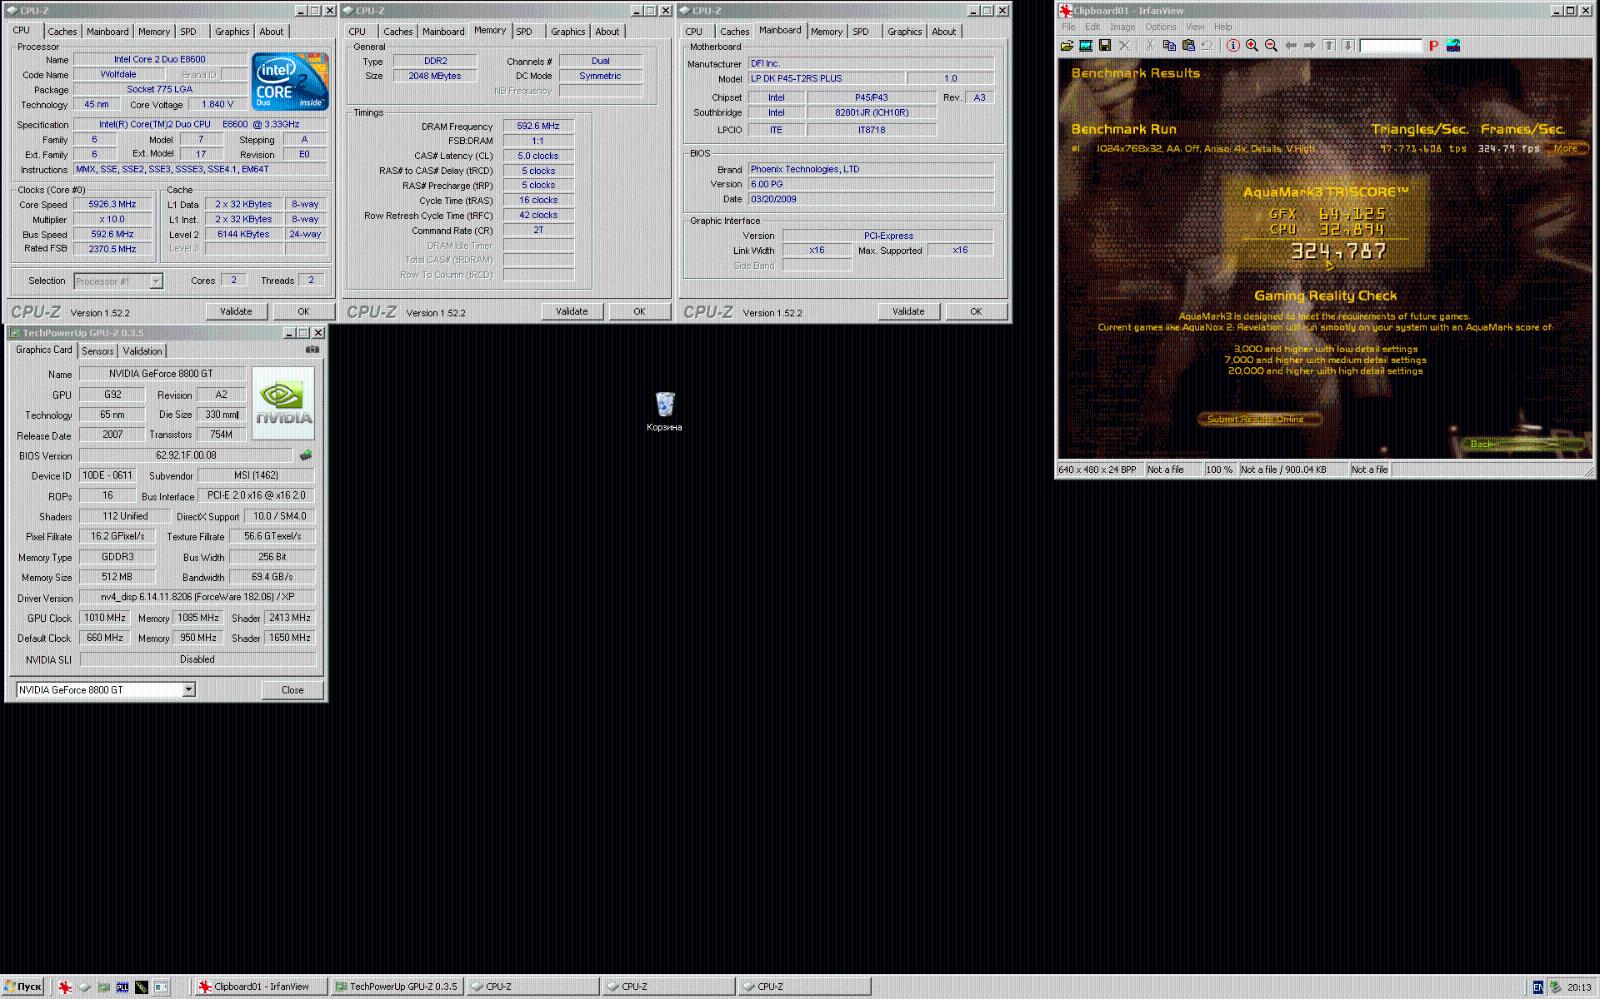Click the Zoom In magnifier in IrfanView

[x=1252, y=46]
